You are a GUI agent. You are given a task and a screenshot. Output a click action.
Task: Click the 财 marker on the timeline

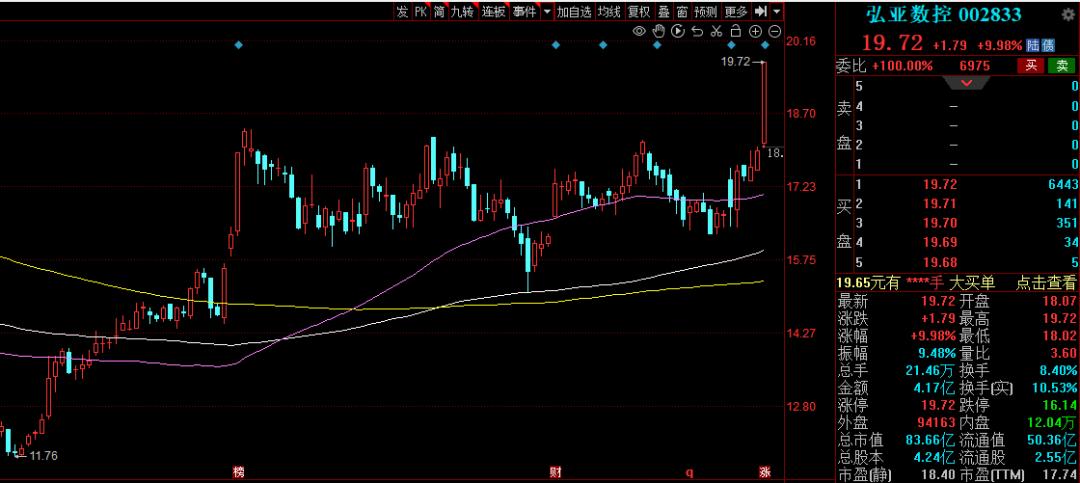[555, 471]
